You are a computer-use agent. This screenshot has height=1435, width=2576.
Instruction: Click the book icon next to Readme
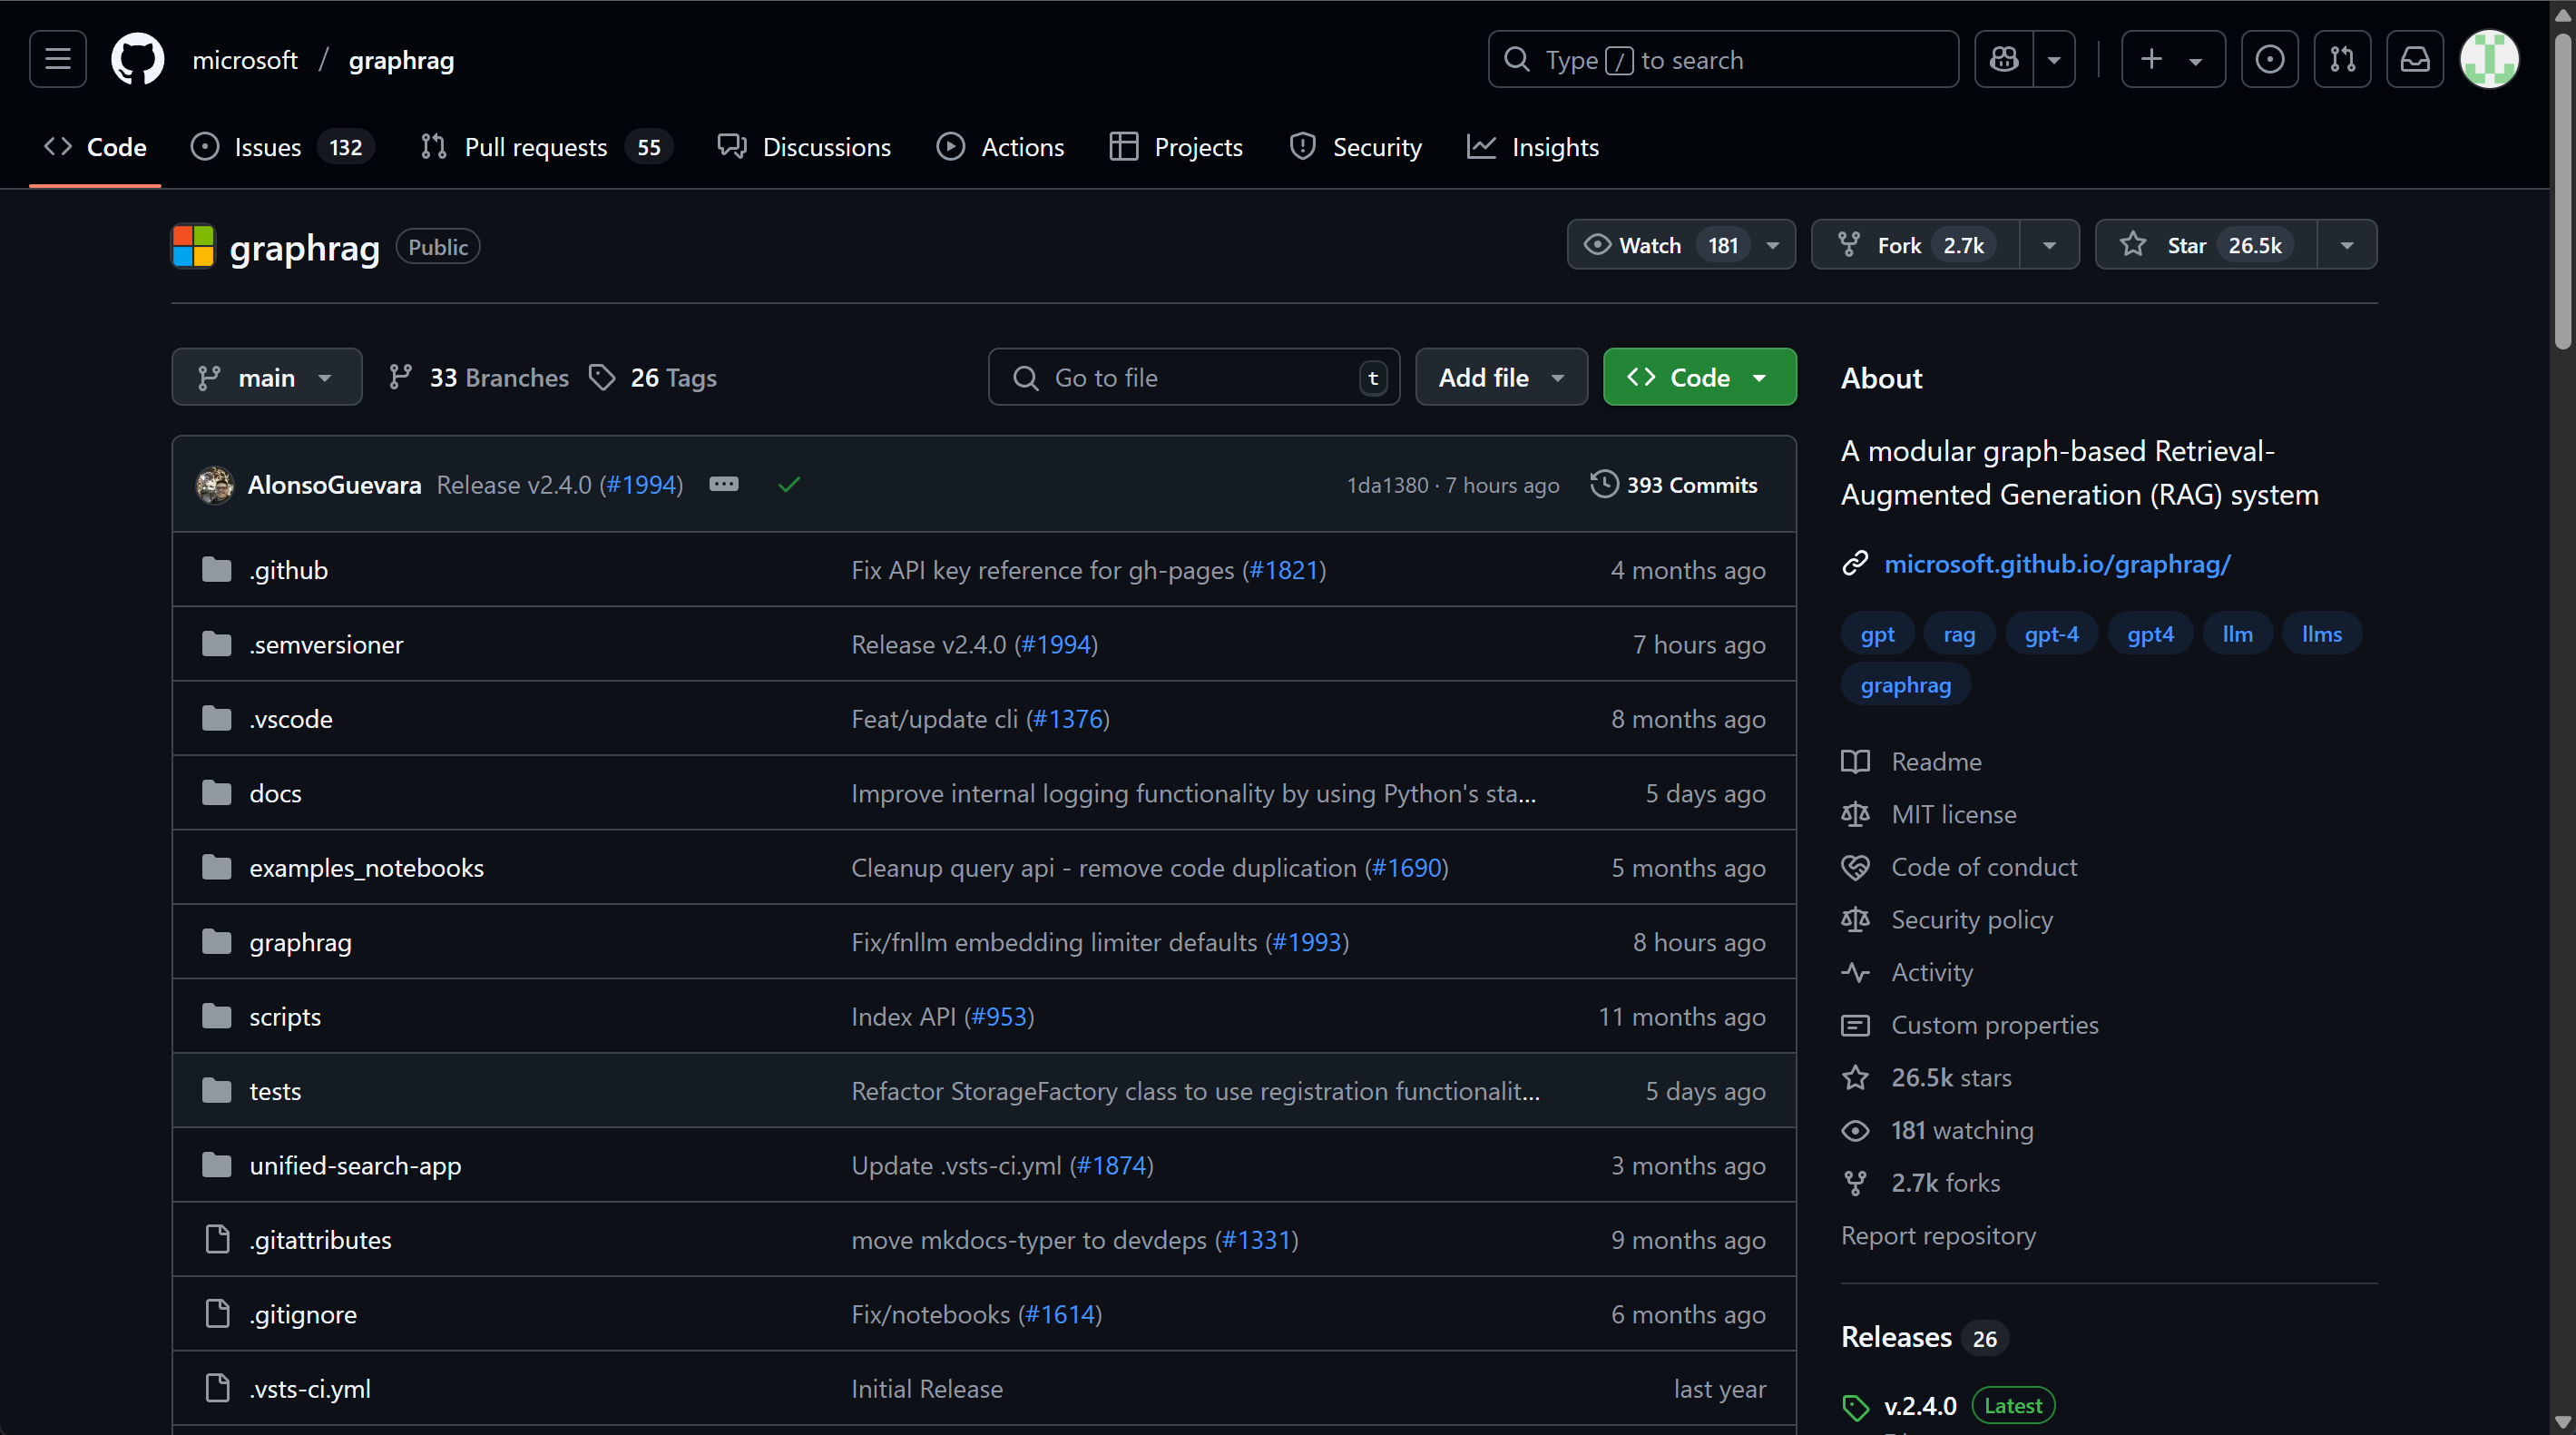tap(1855, 762)
